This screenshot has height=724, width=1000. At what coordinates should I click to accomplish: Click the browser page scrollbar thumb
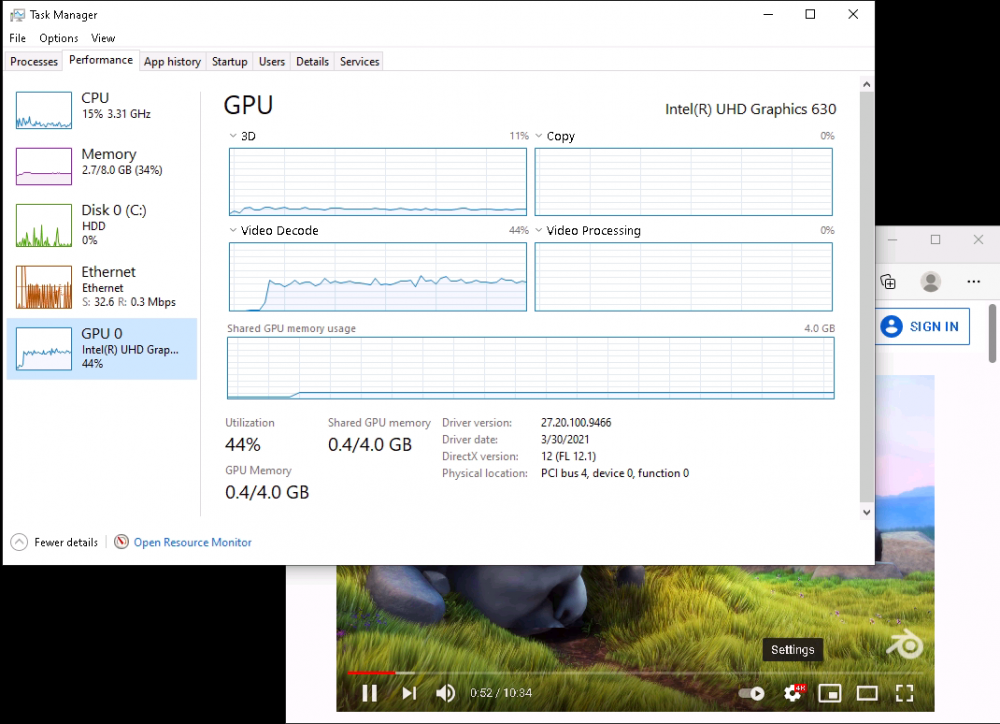(x=992, y=333)
